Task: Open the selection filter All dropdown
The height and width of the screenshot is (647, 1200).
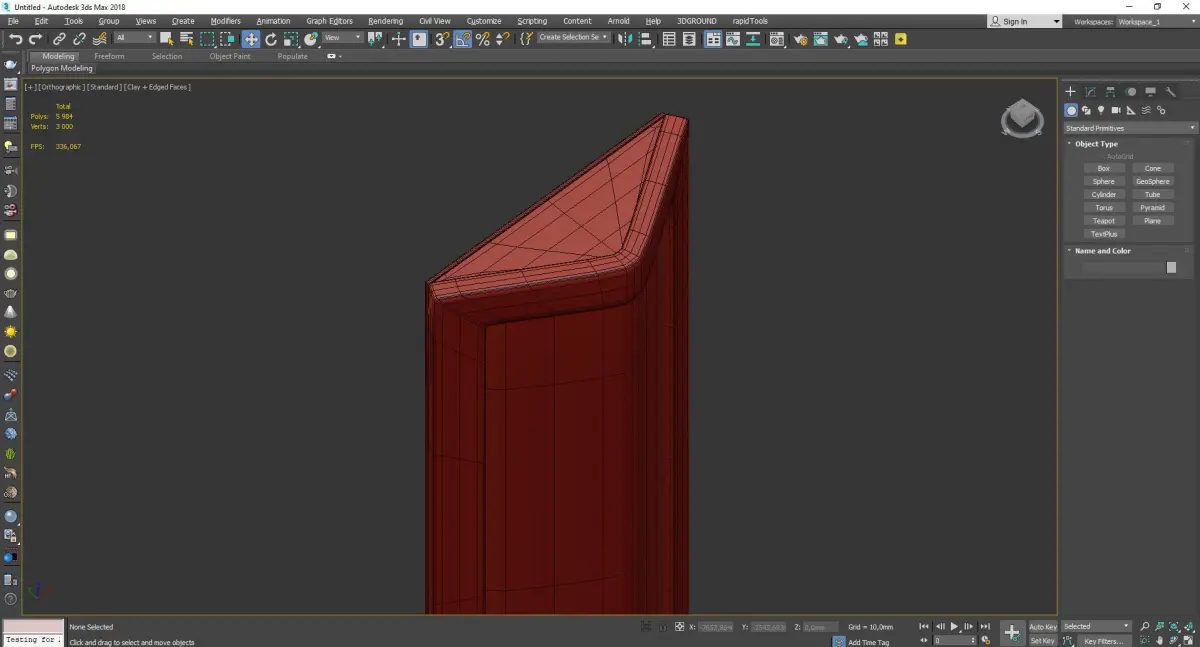Action: pos(134,38)
